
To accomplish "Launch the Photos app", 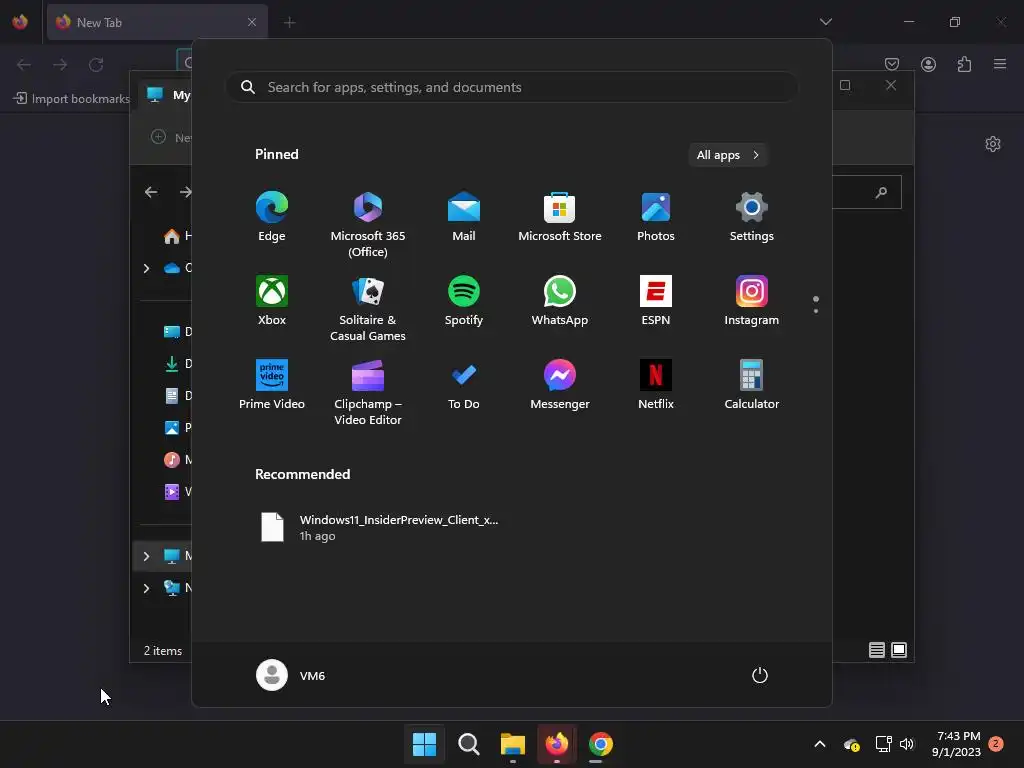I will pos(656,217).
